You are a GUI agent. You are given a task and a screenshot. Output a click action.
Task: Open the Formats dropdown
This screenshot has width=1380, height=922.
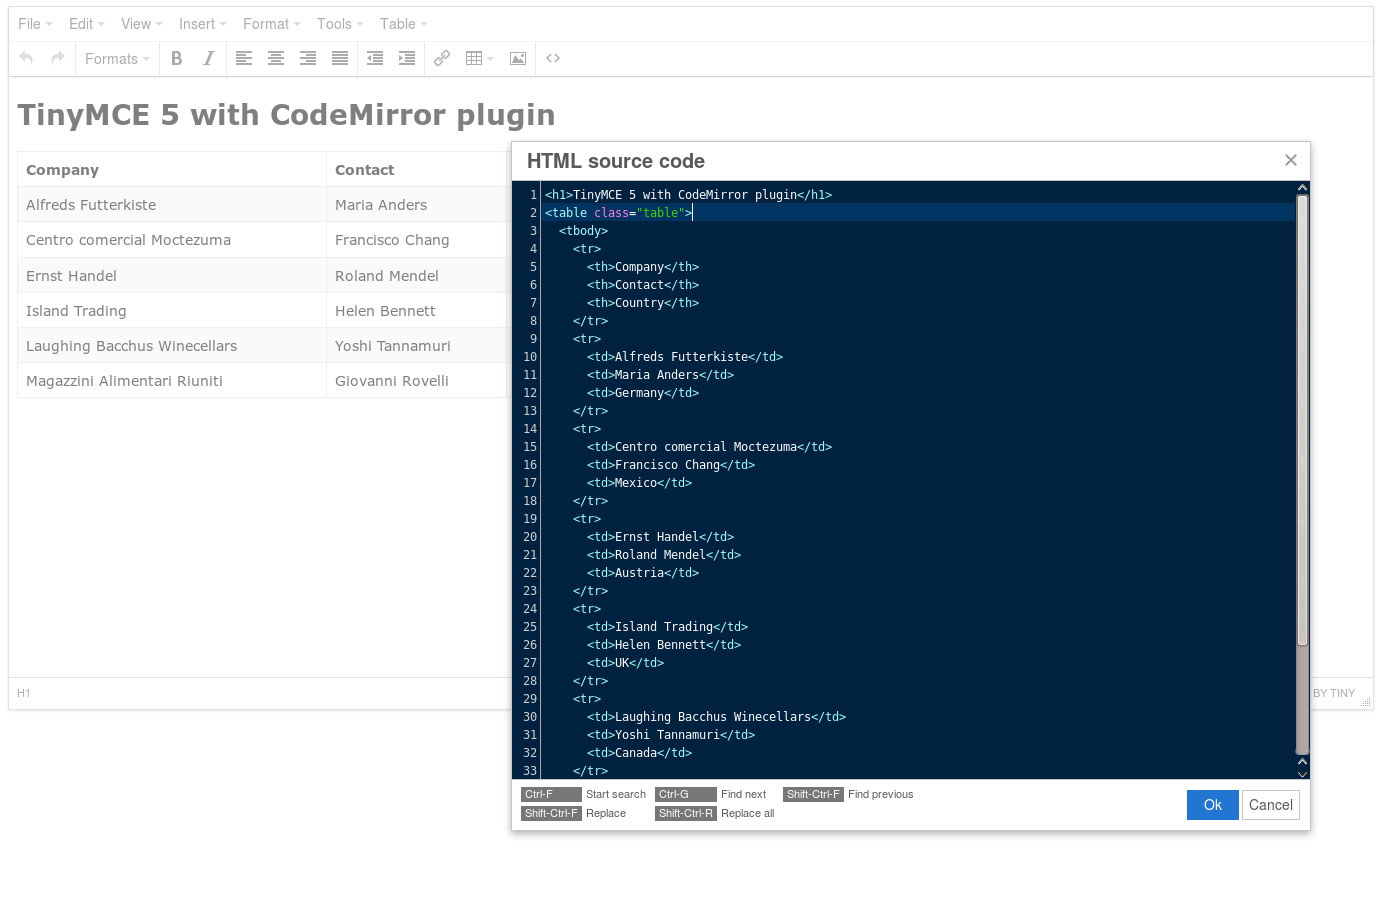(117, 58)
